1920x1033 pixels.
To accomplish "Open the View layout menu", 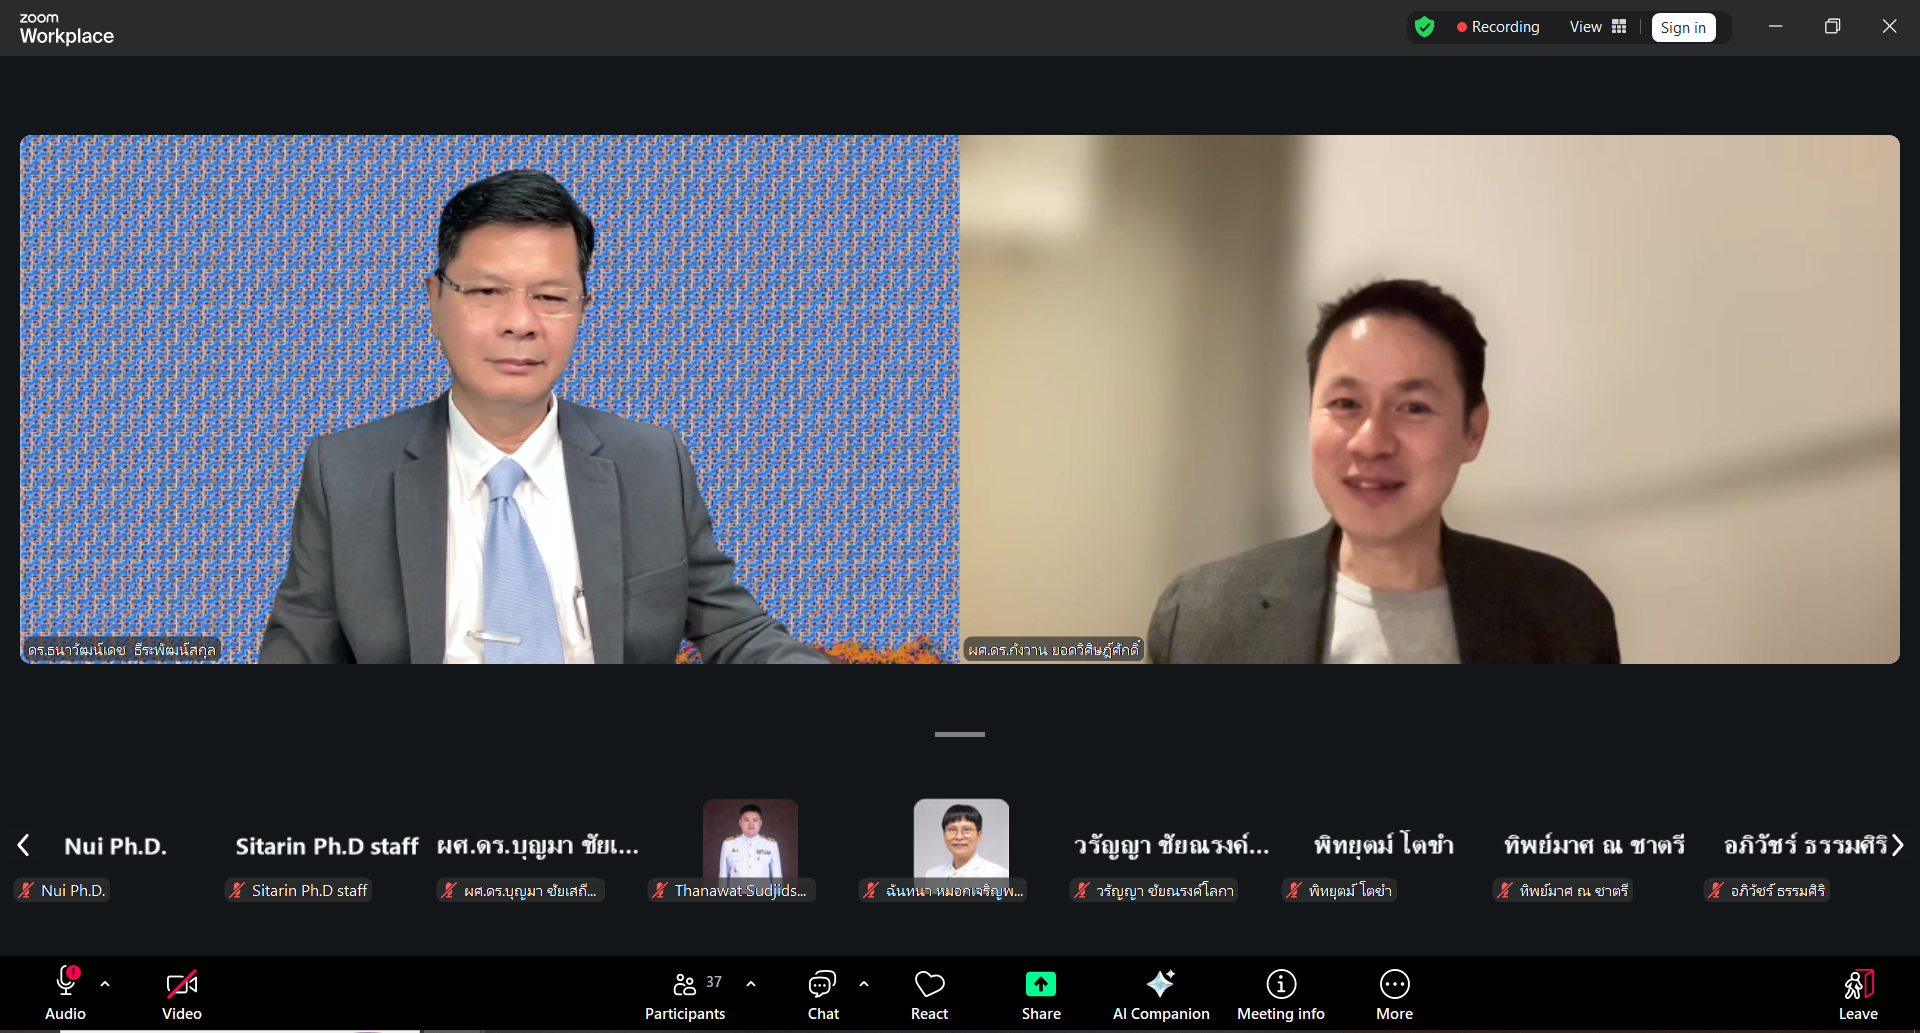I will coord(1597,27).
